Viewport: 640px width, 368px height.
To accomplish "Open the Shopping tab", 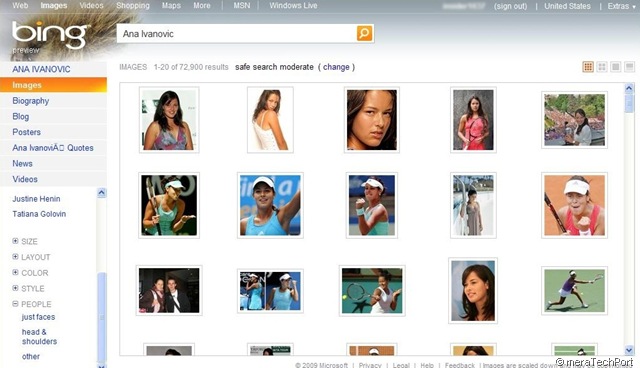I will (x=133, y=6).
